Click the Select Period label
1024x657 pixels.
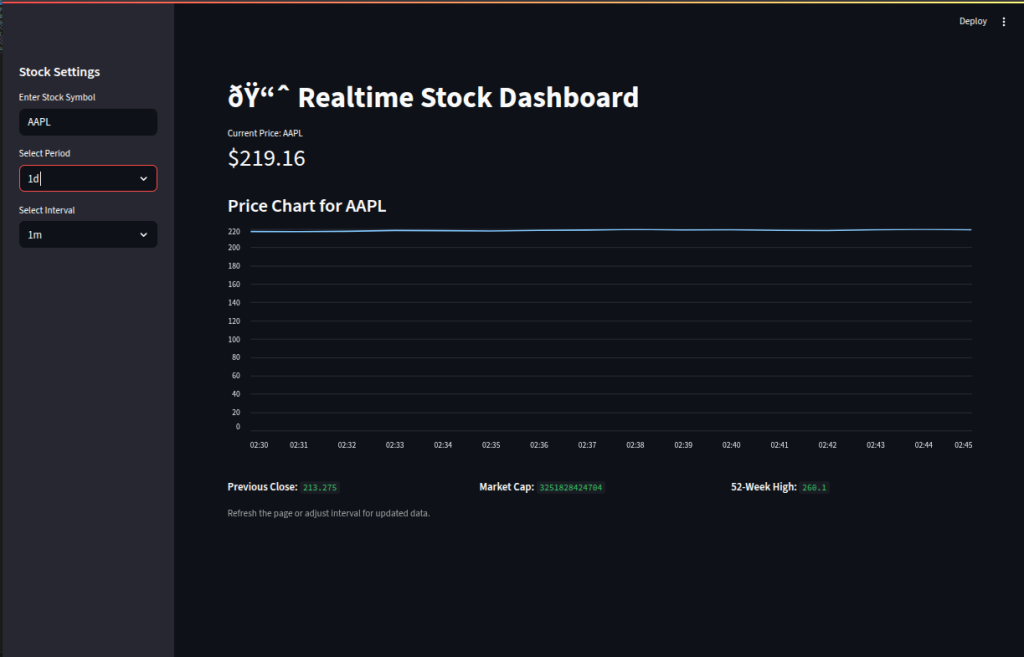point(44,153)
